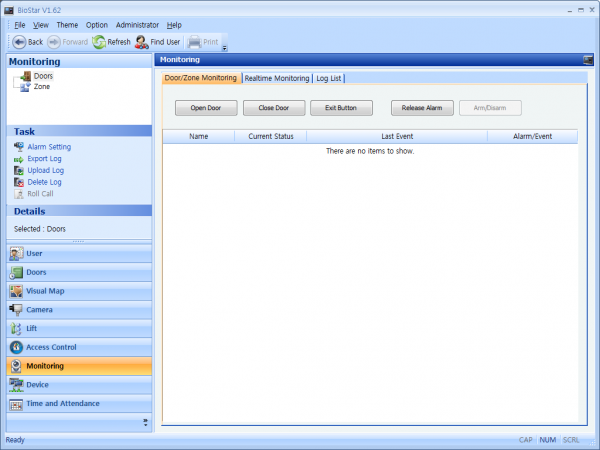Click the Refresh icon in toolbar
Viewport: 600px width, 450px height.
pos(99,42)
